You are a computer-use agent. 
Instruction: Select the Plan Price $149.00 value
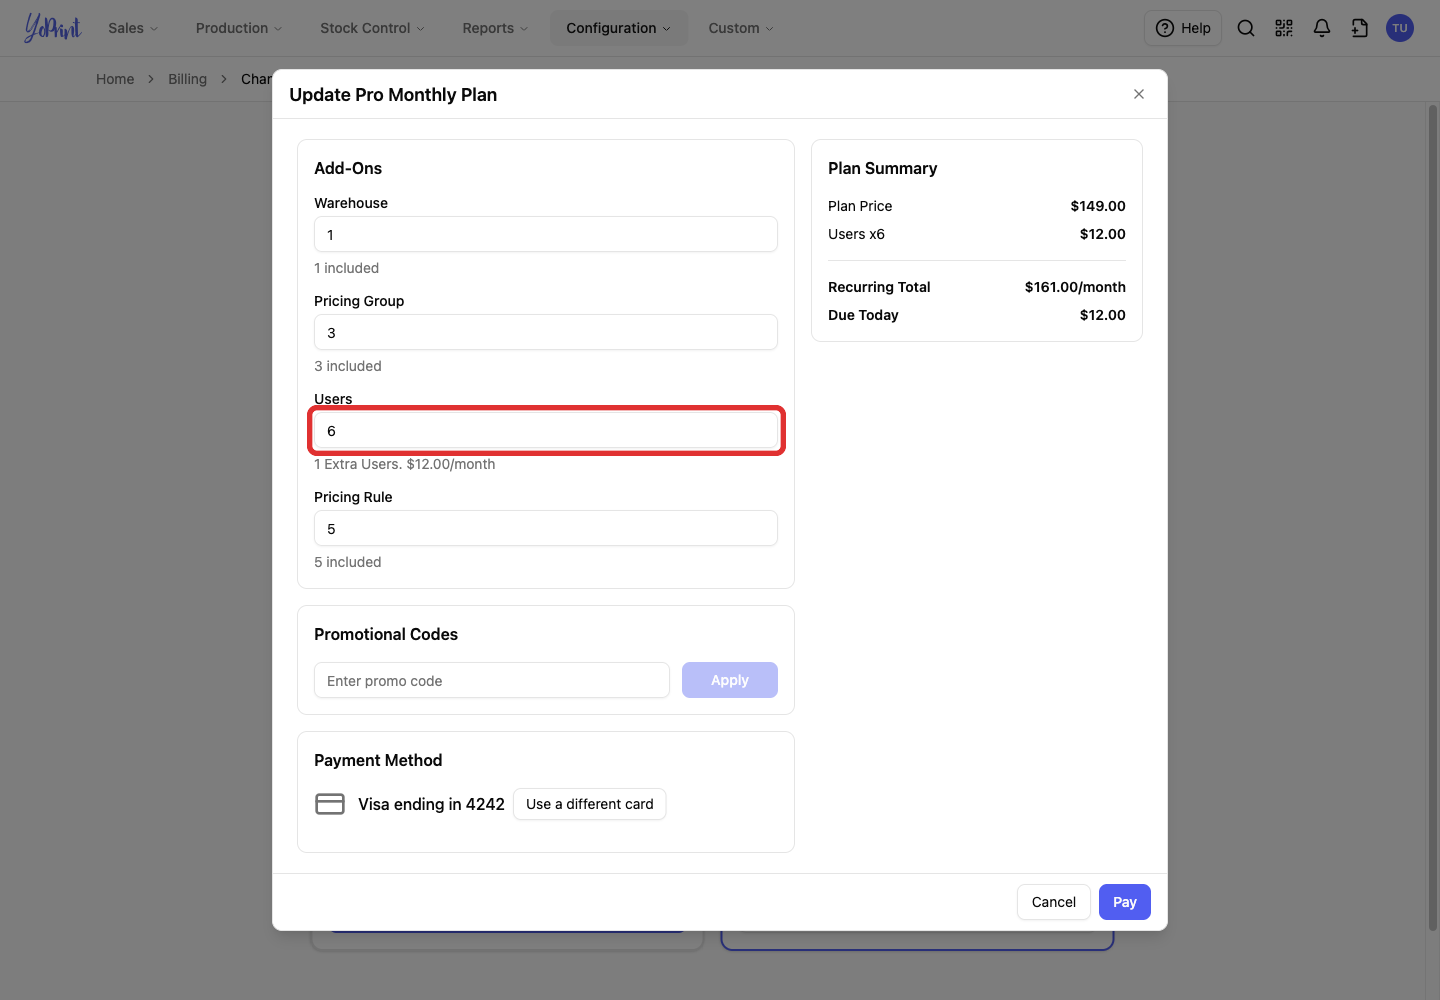coord(1098,206)
